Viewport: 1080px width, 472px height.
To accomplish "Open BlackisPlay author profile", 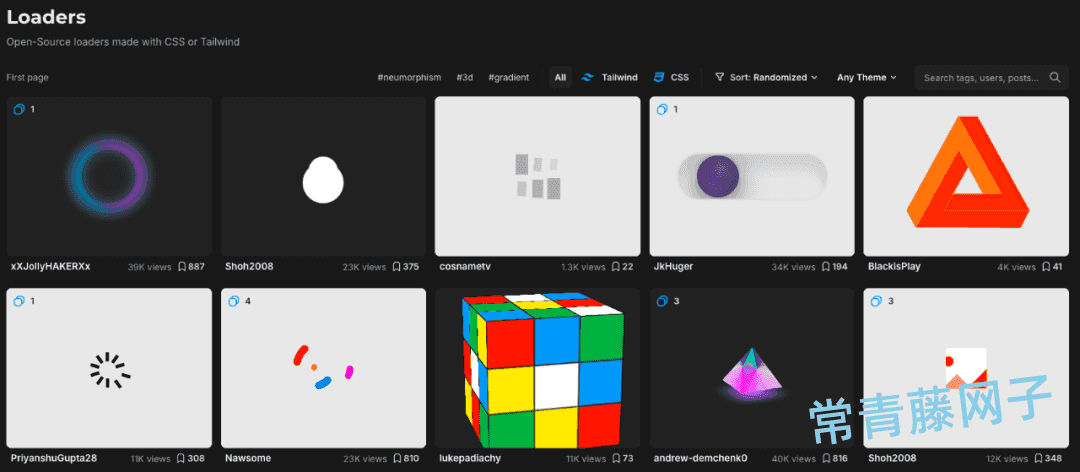I will coord(894,266).
